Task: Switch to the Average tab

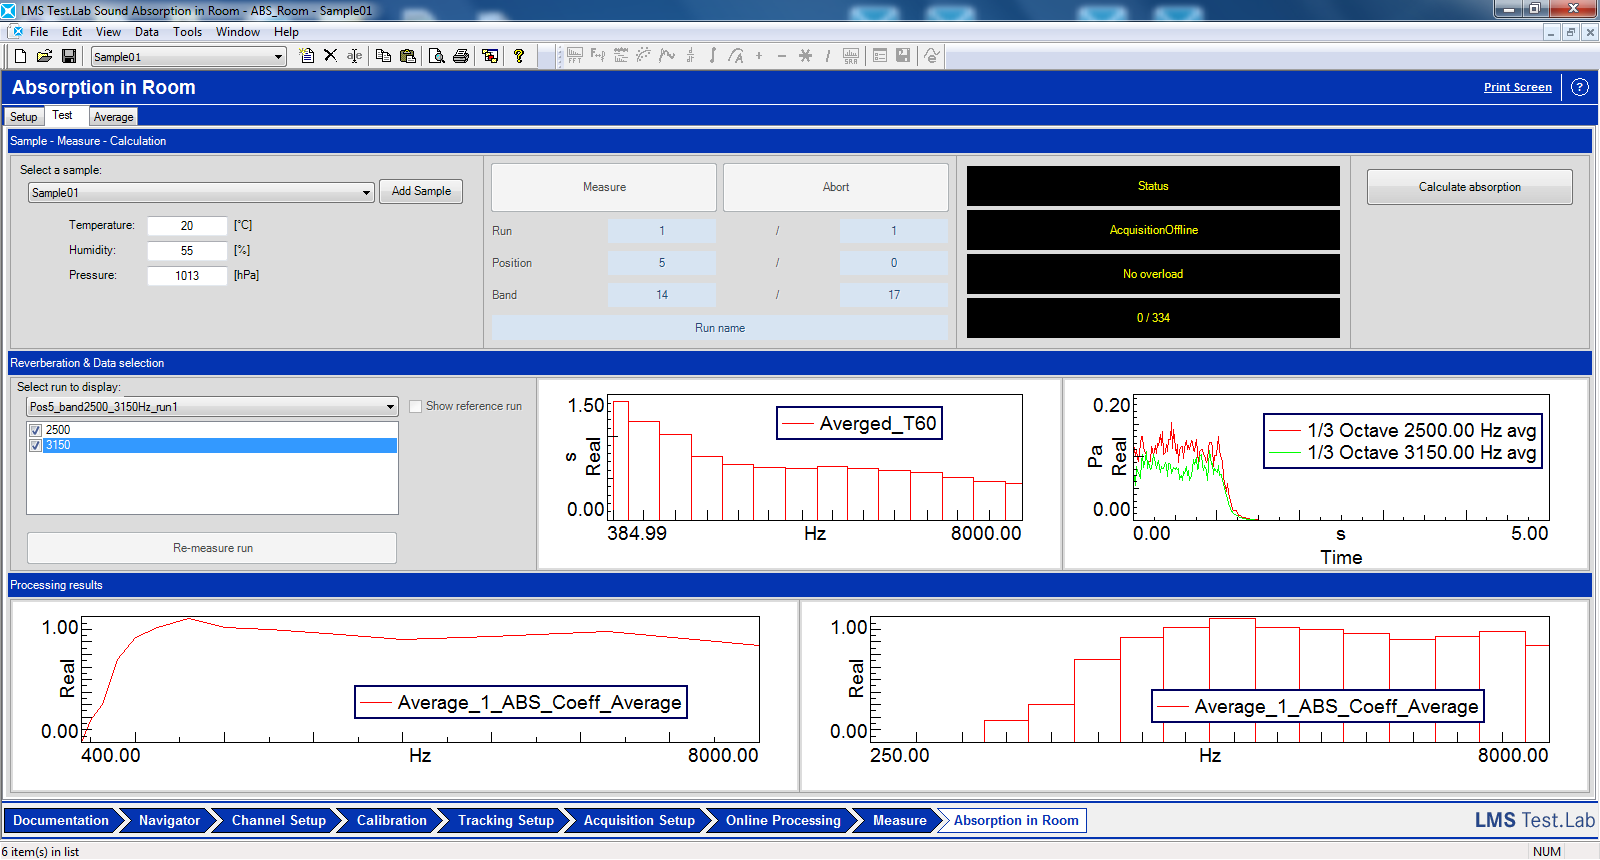Action: 113,117
